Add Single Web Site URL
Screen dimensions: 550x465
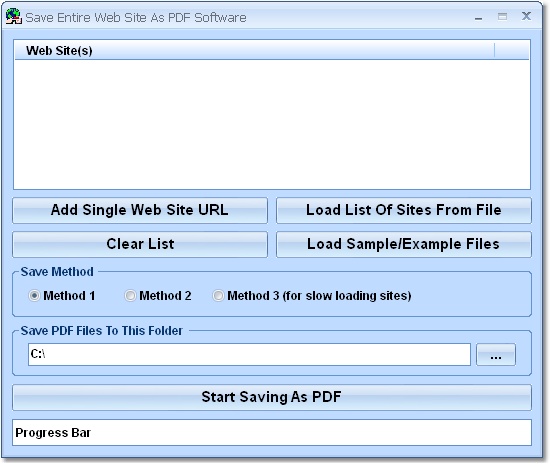click(x=140, y=210)
